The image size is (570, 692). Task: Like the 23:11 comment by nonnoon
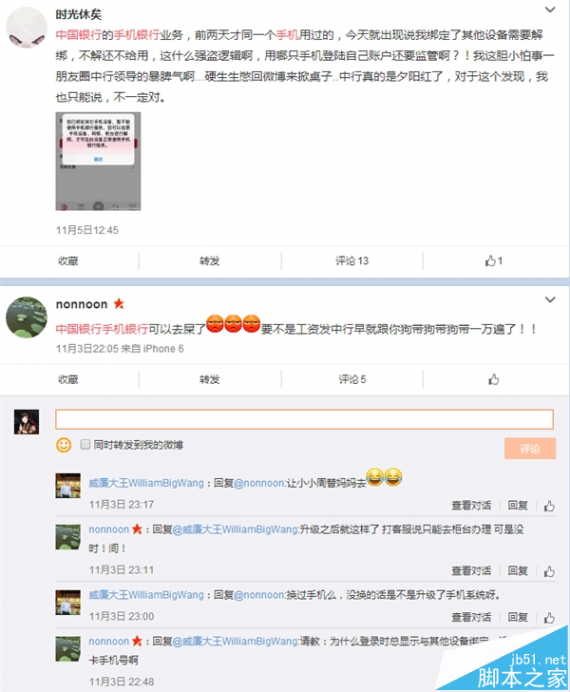tap(549, 571)
